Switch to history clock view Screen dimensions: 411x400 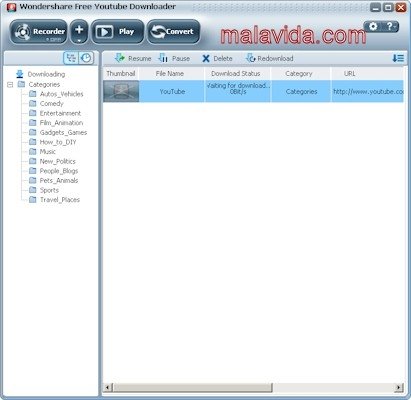(x=86, y=58)
